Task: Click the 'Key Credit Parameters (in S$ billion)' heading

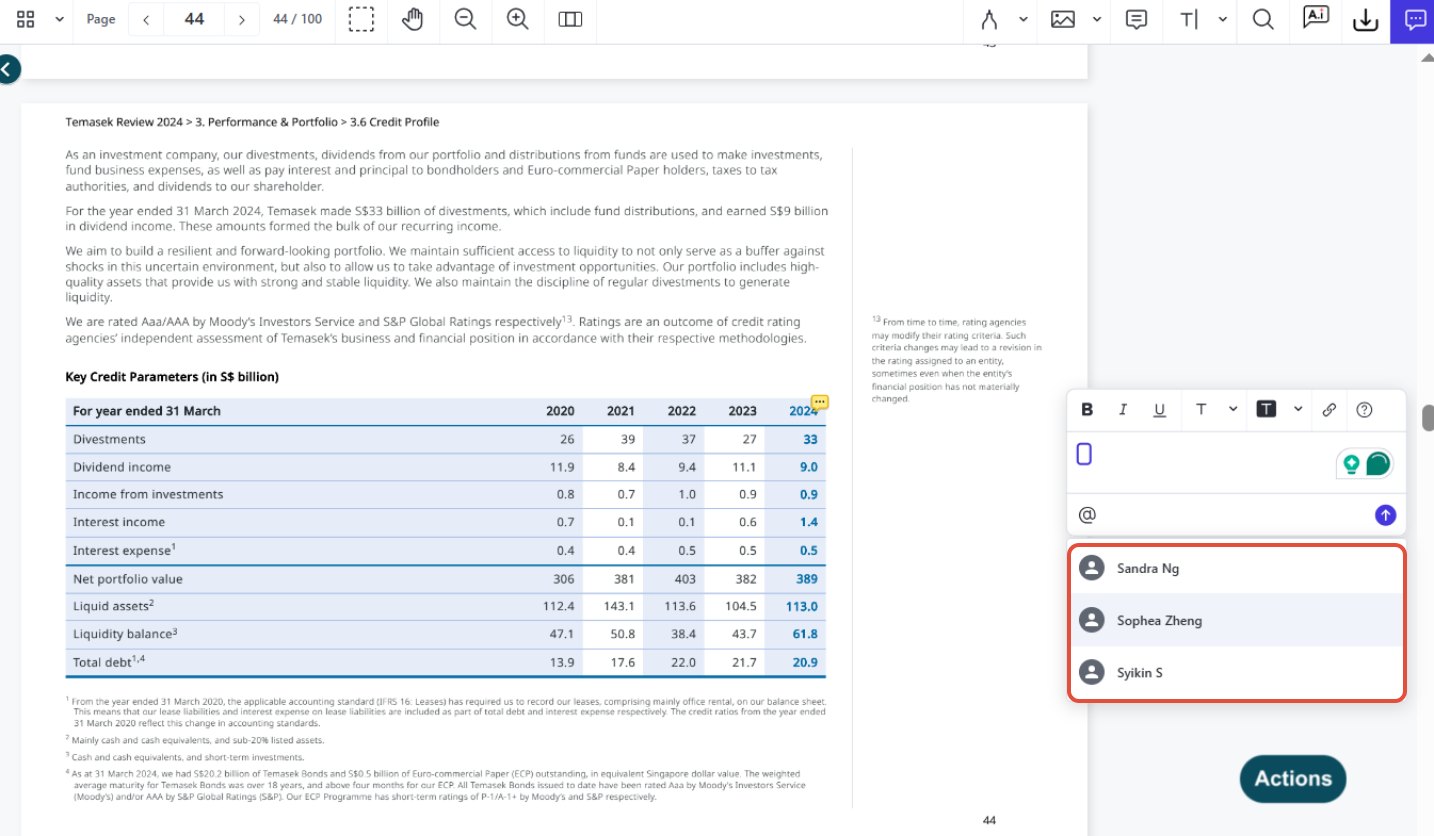Action: tap(172, 377)
